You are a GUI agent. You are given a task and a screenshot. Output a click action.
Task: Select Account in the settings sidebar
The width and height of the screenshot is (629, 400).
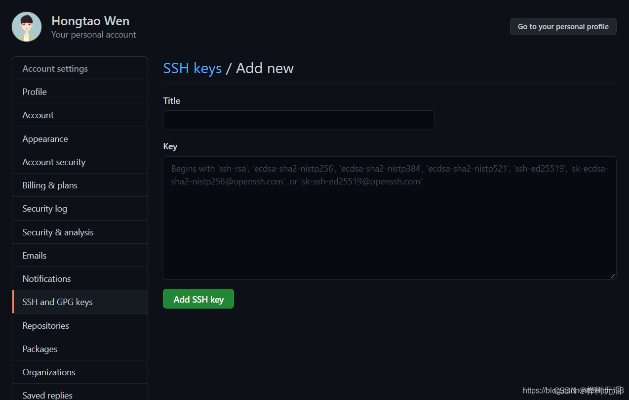[x=38, y=115]
